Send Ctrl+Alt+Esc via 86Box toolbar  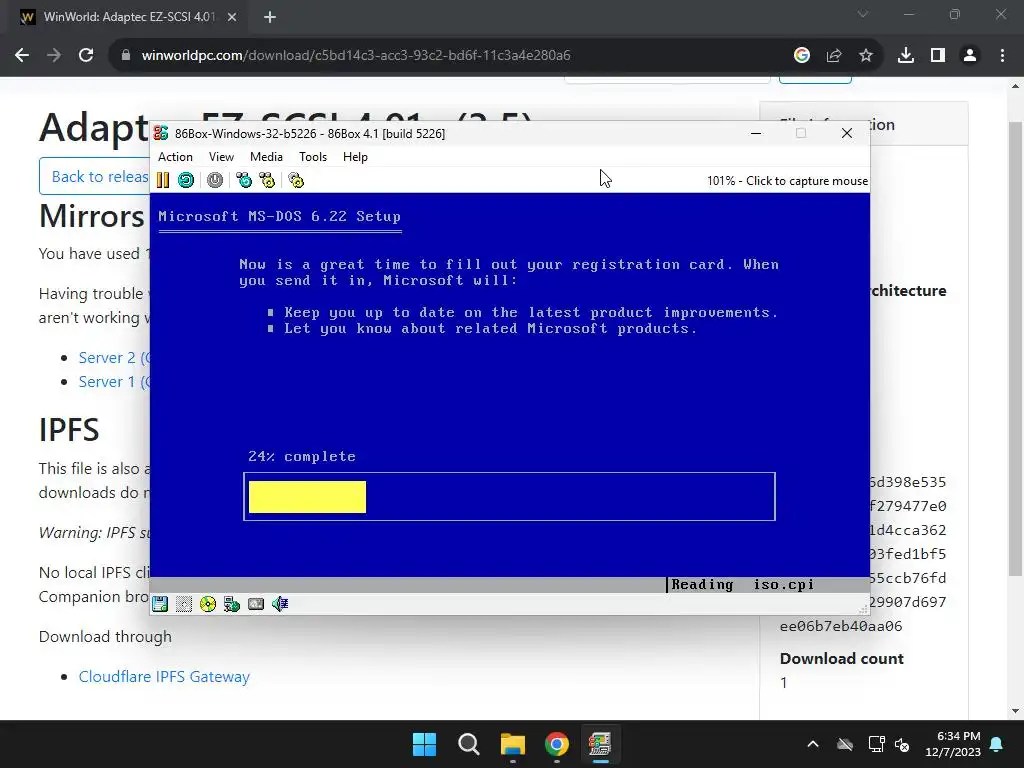[267, 180]
